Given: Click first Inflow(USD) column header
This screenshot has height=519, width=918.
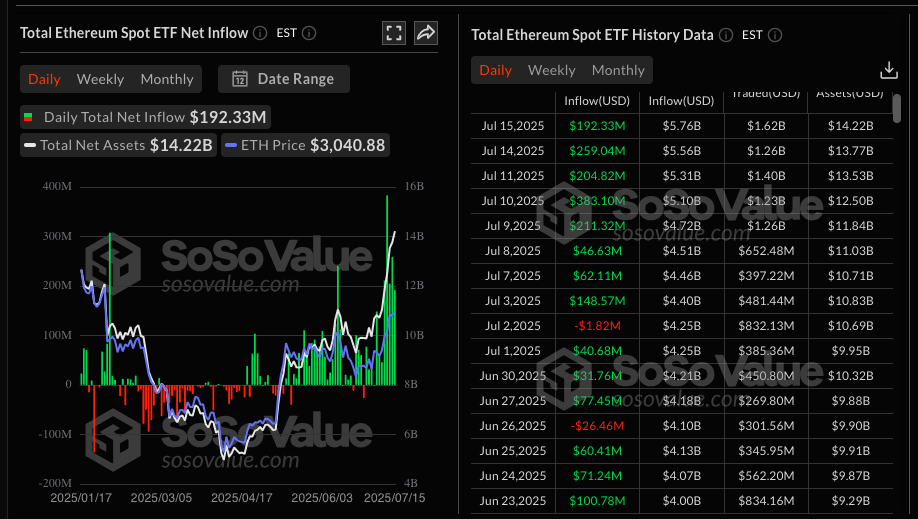Looking at the screenshot, I should 597,101.
